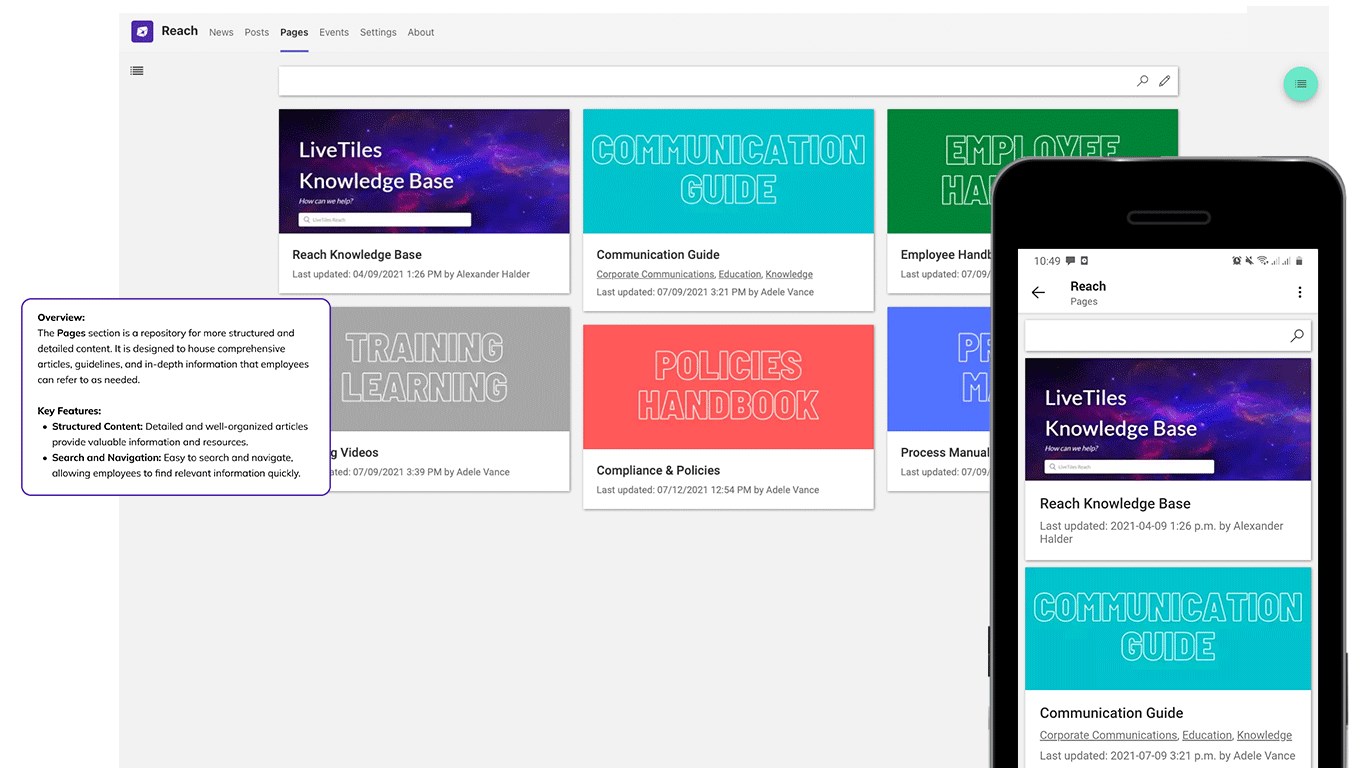Viewport: 1366px width, 768px height.
Task: Click the pencil edit icon in search bar
Action: tap(1164, 81)
